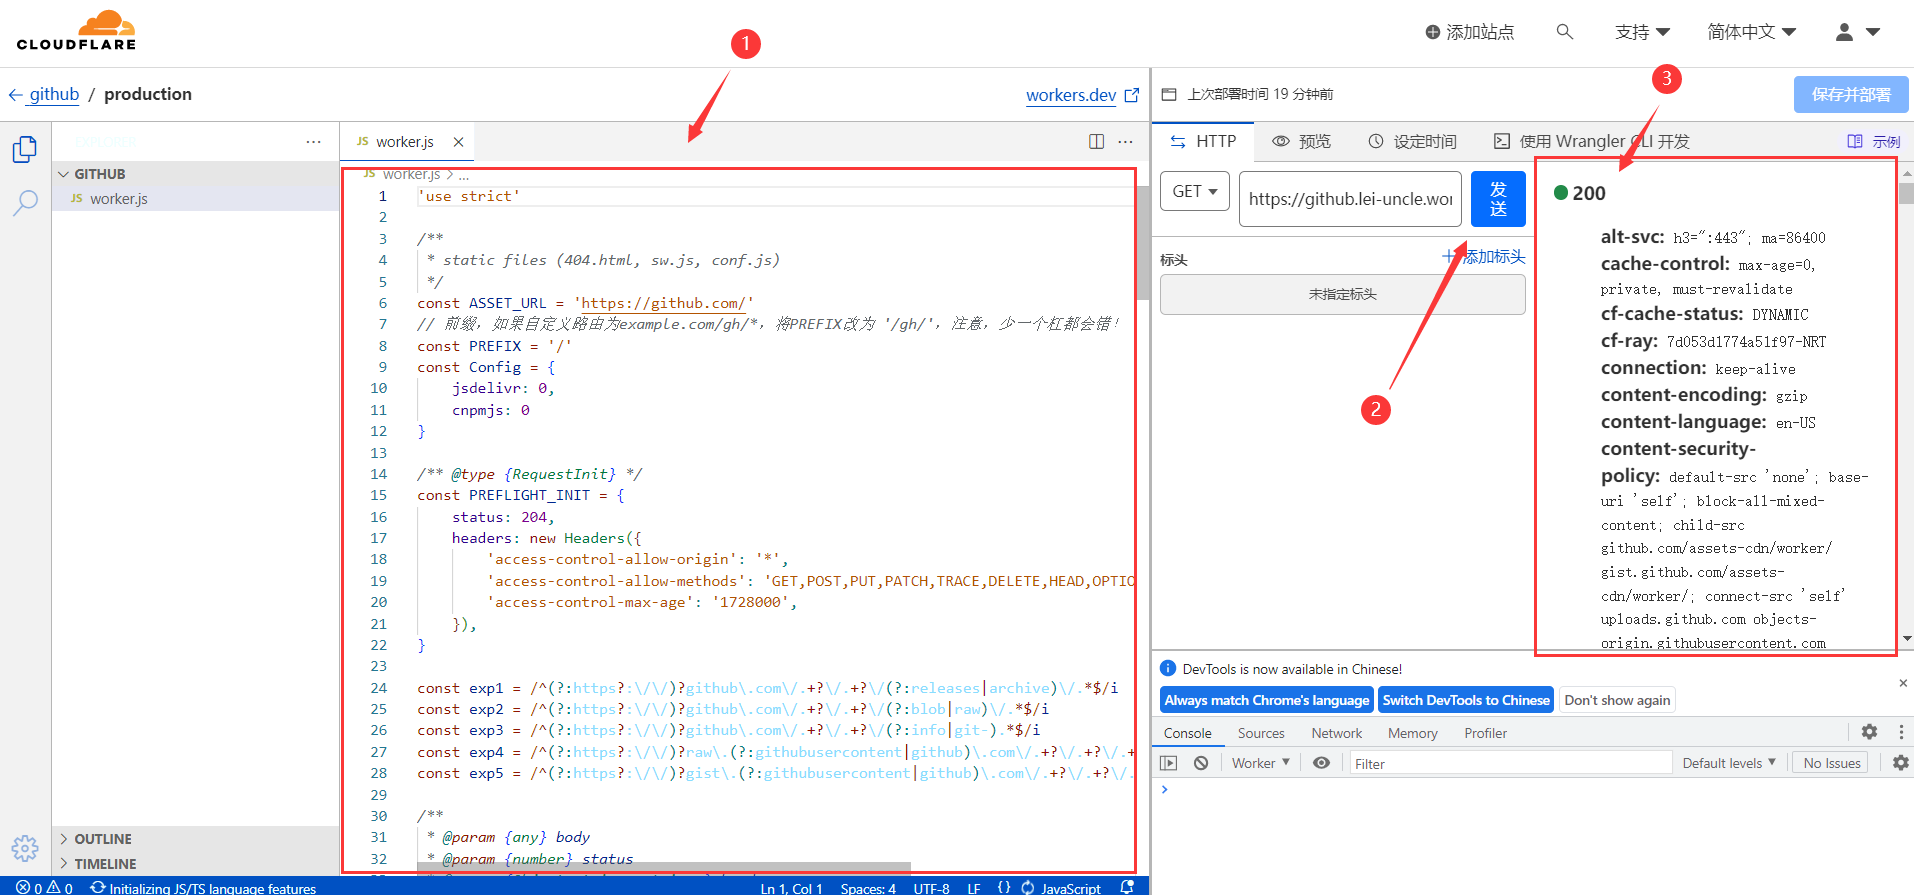1914x895 pixels.
Task: Select the Sources DevTools tab
Action: (x=1261, y=733)
